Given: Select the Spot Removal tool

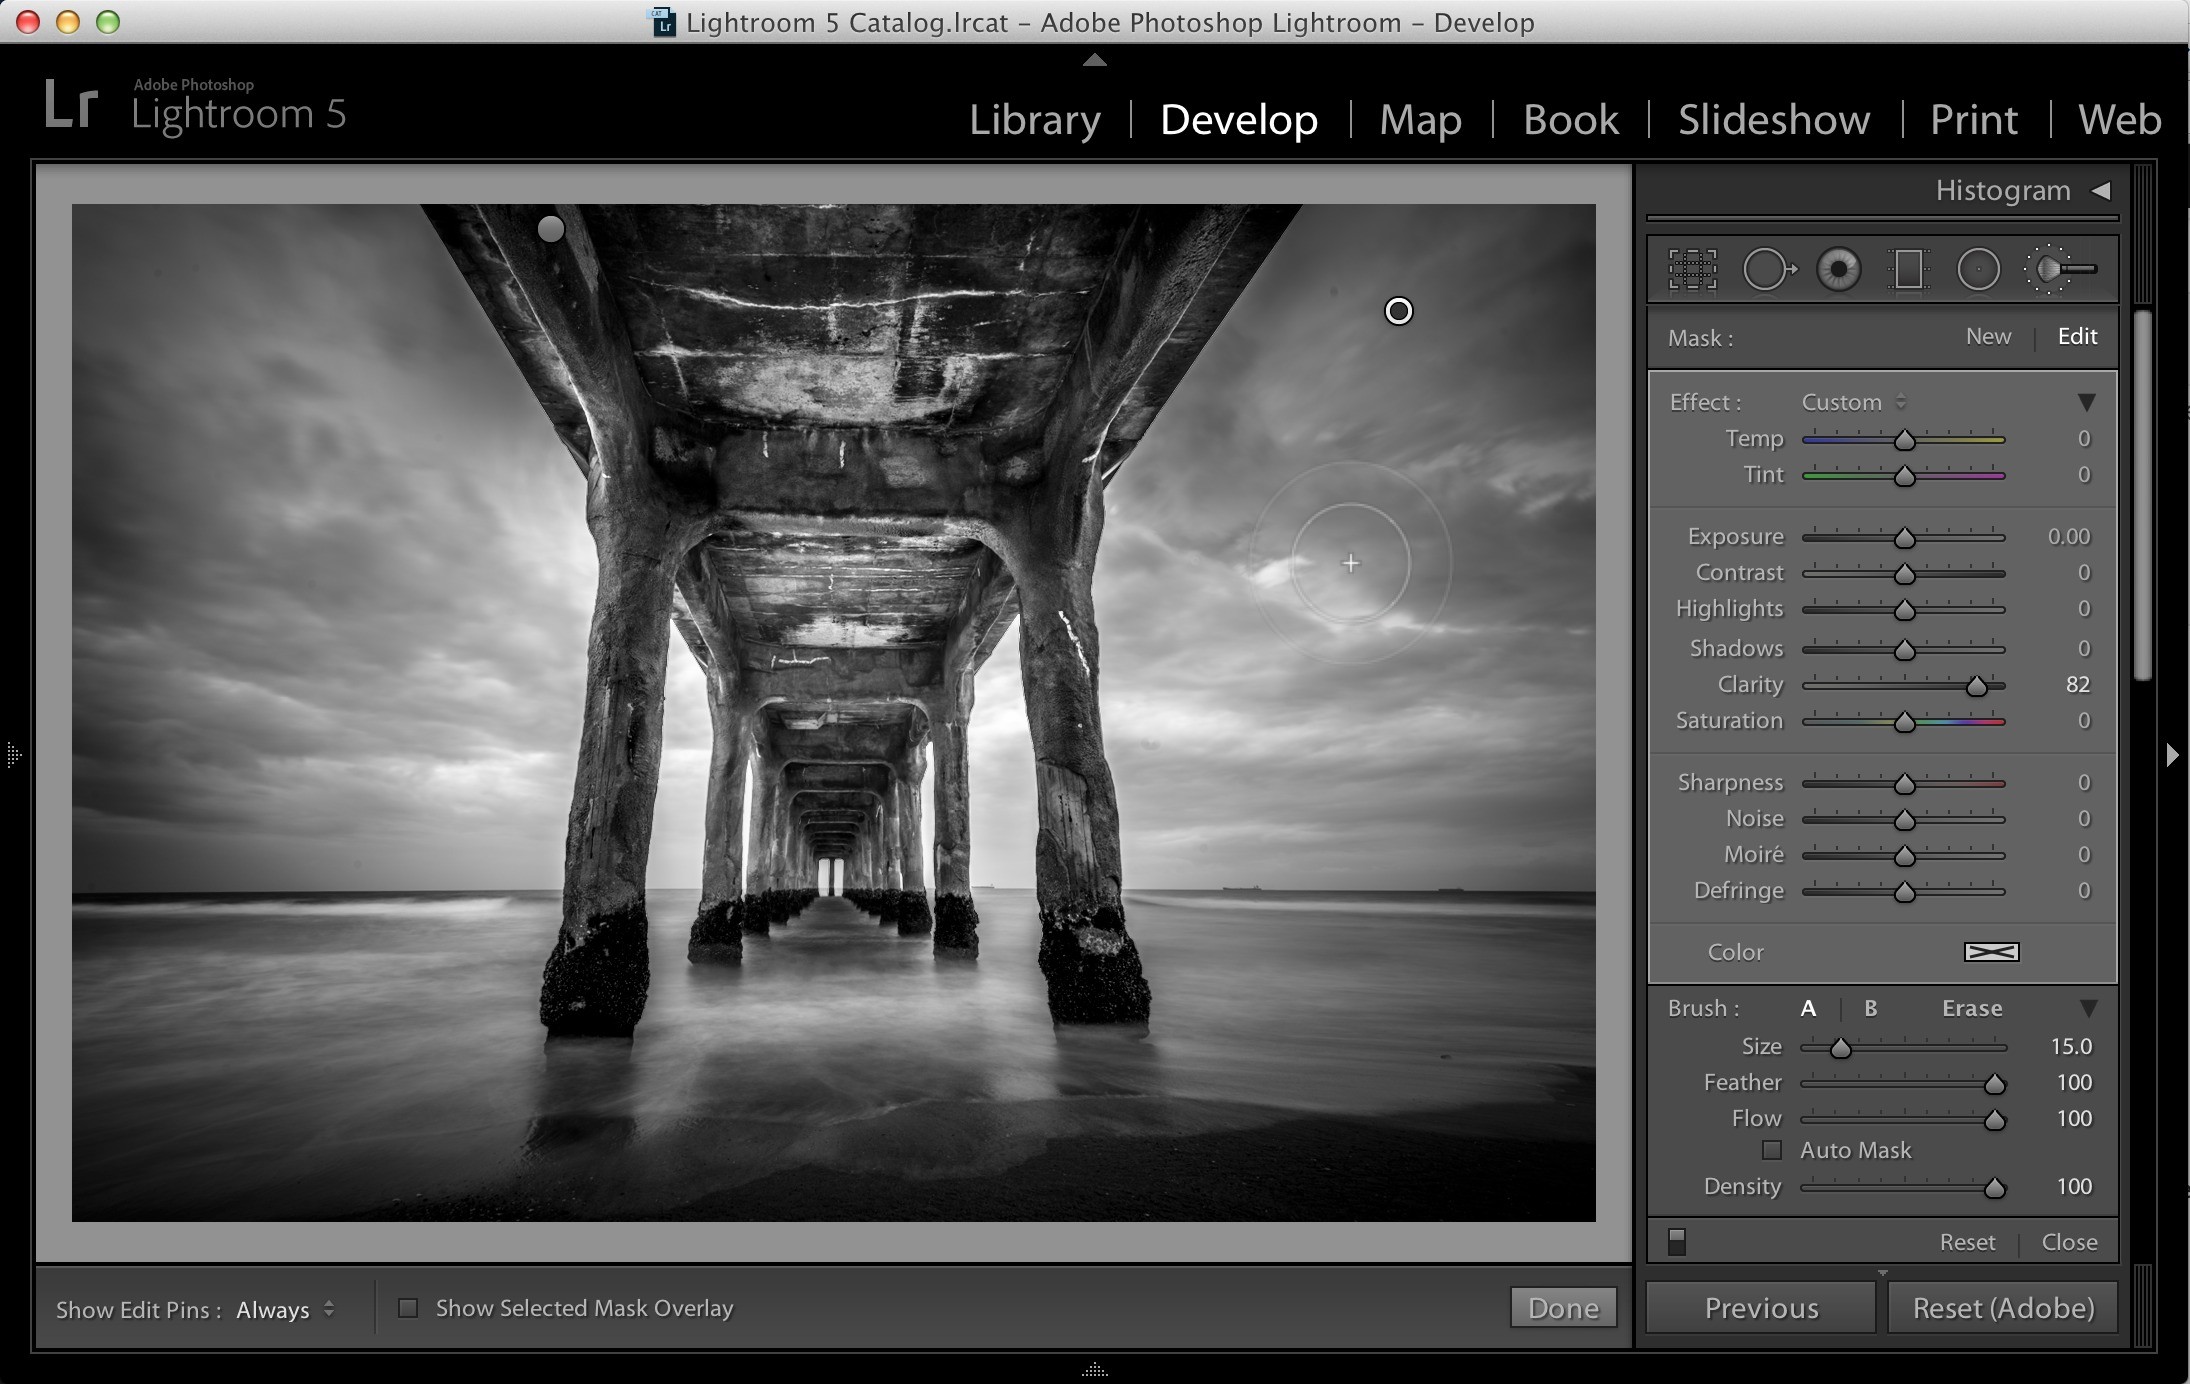Looking at the screenshot, I should click(1769, 269).
